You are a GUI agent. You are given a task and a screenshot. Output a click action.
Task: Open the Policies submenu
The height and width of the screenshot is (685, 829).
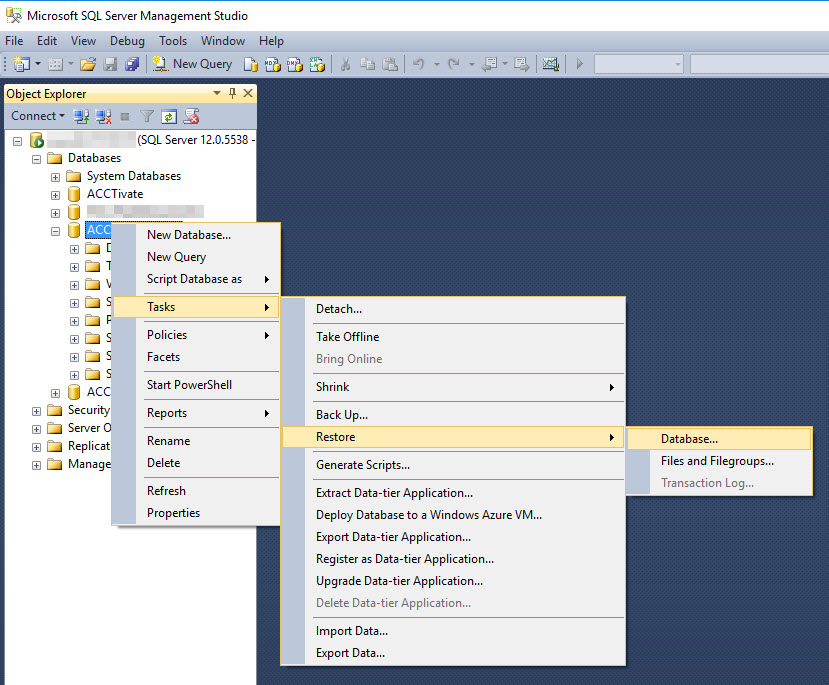(x=196, y=335)
